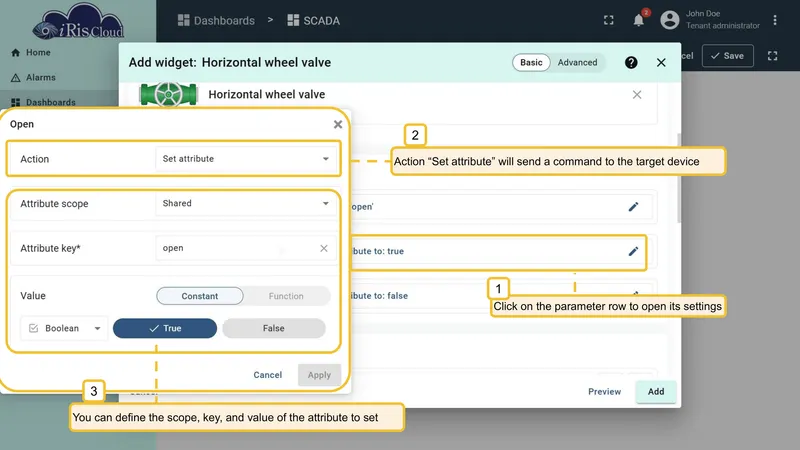Screen dimensions: 800x450
Task: Cancel the Open popup
Action: coord(267,375)
